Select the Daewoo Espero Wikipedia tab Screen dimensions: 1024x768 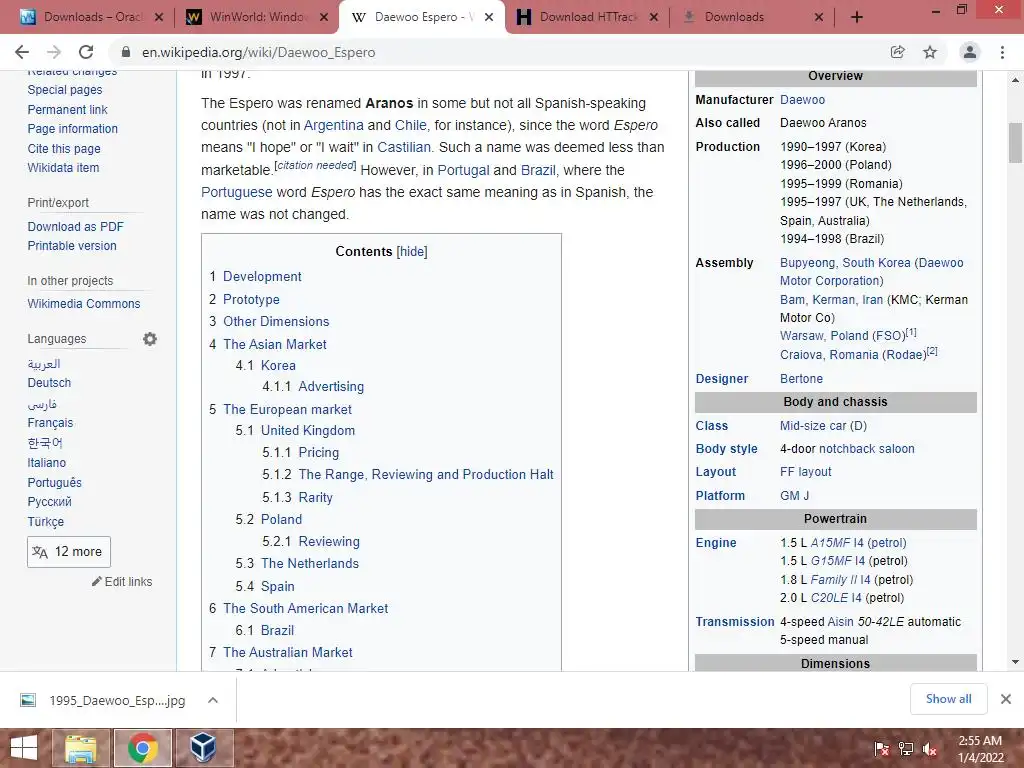pos(421,17)
